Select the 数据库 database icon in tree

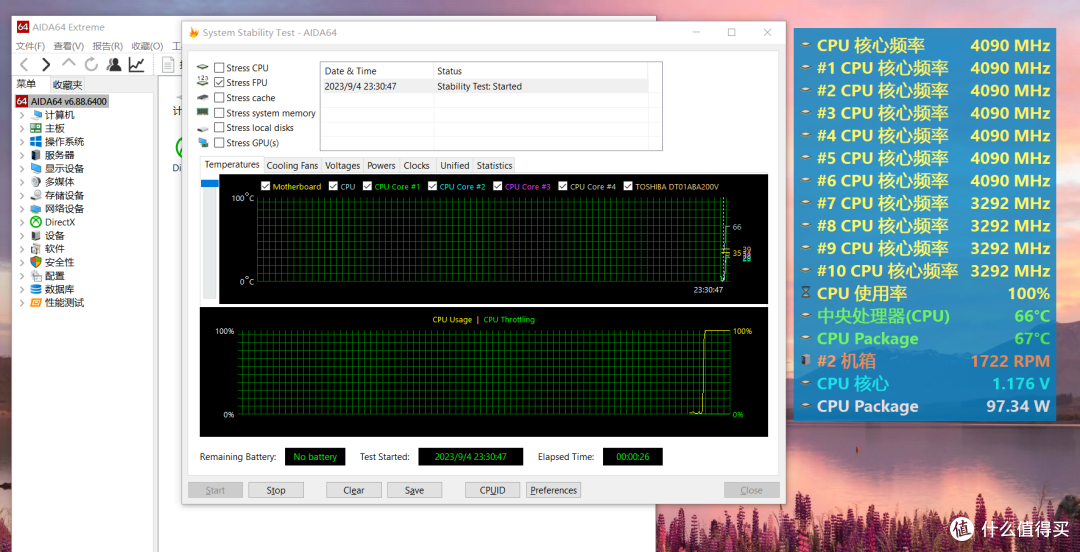[36, 289]
